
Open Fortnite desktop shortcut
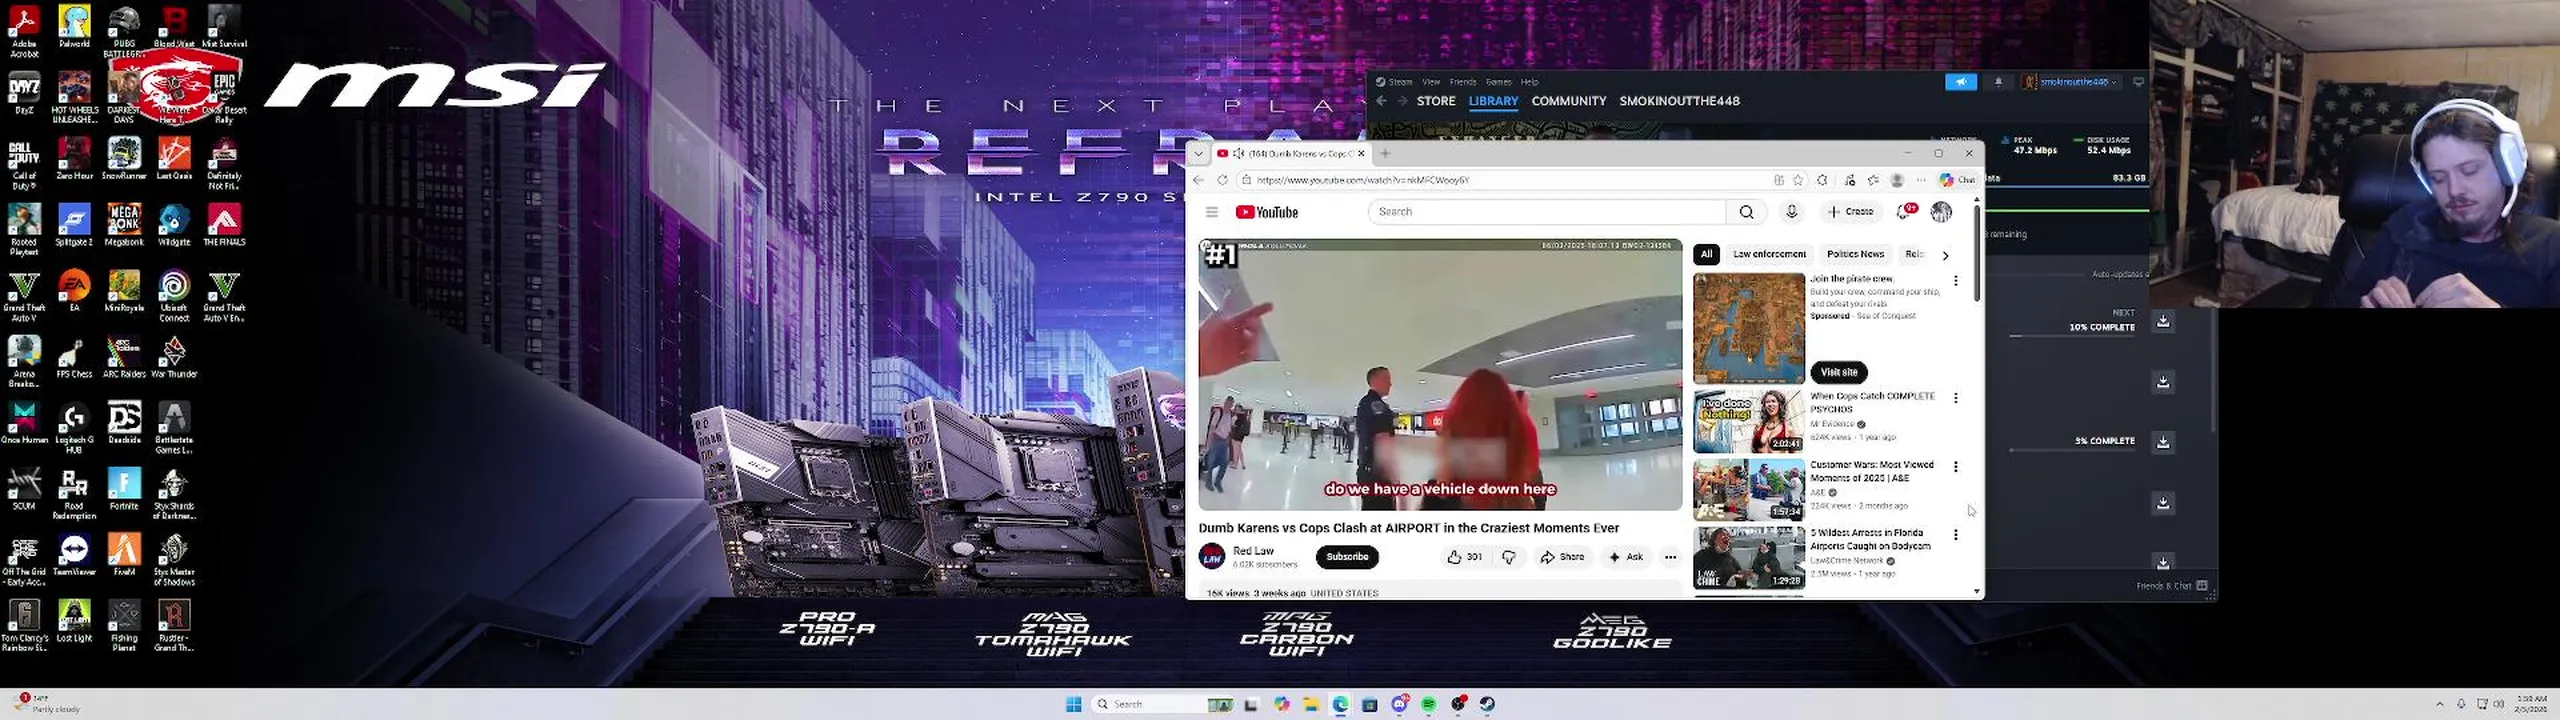(x=124, y=489)
